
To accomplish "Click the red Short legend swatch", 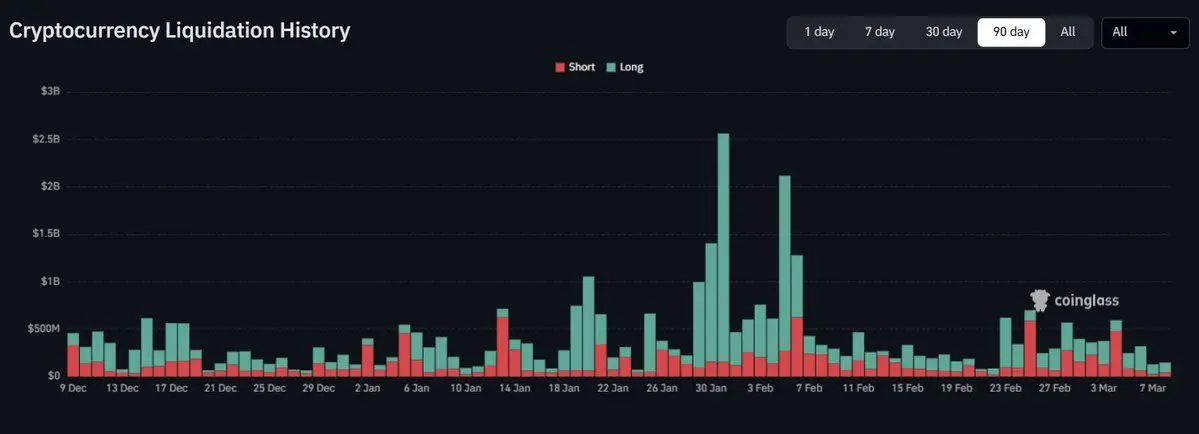I will click(560, 67).
